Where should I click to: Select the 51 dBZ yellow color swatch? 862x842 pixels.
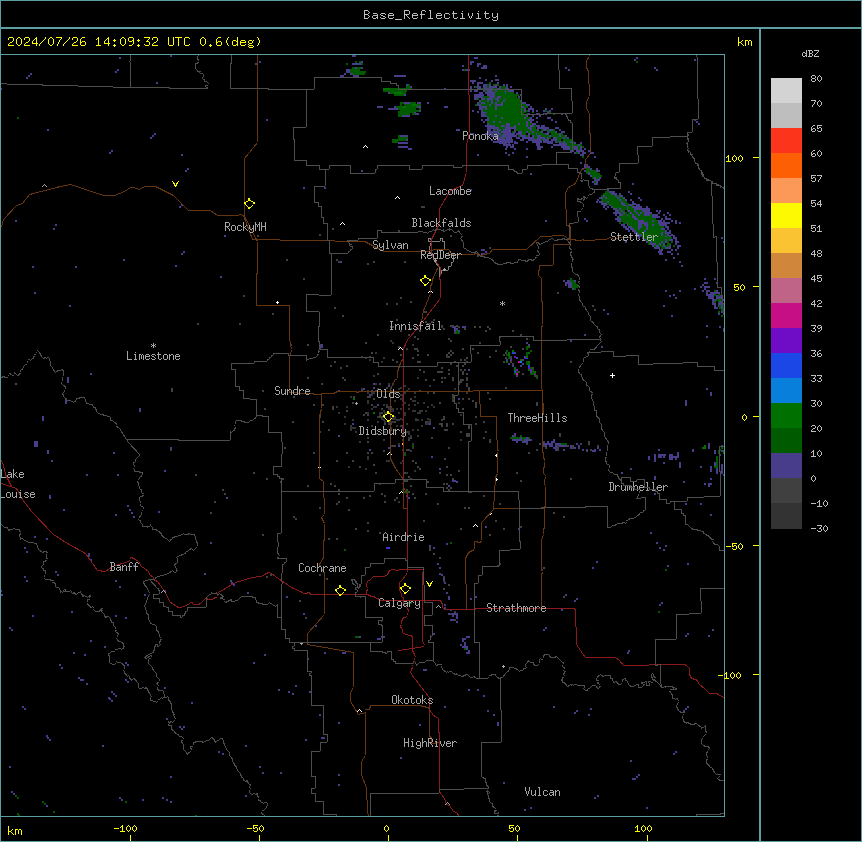click(x=786, y=215)
